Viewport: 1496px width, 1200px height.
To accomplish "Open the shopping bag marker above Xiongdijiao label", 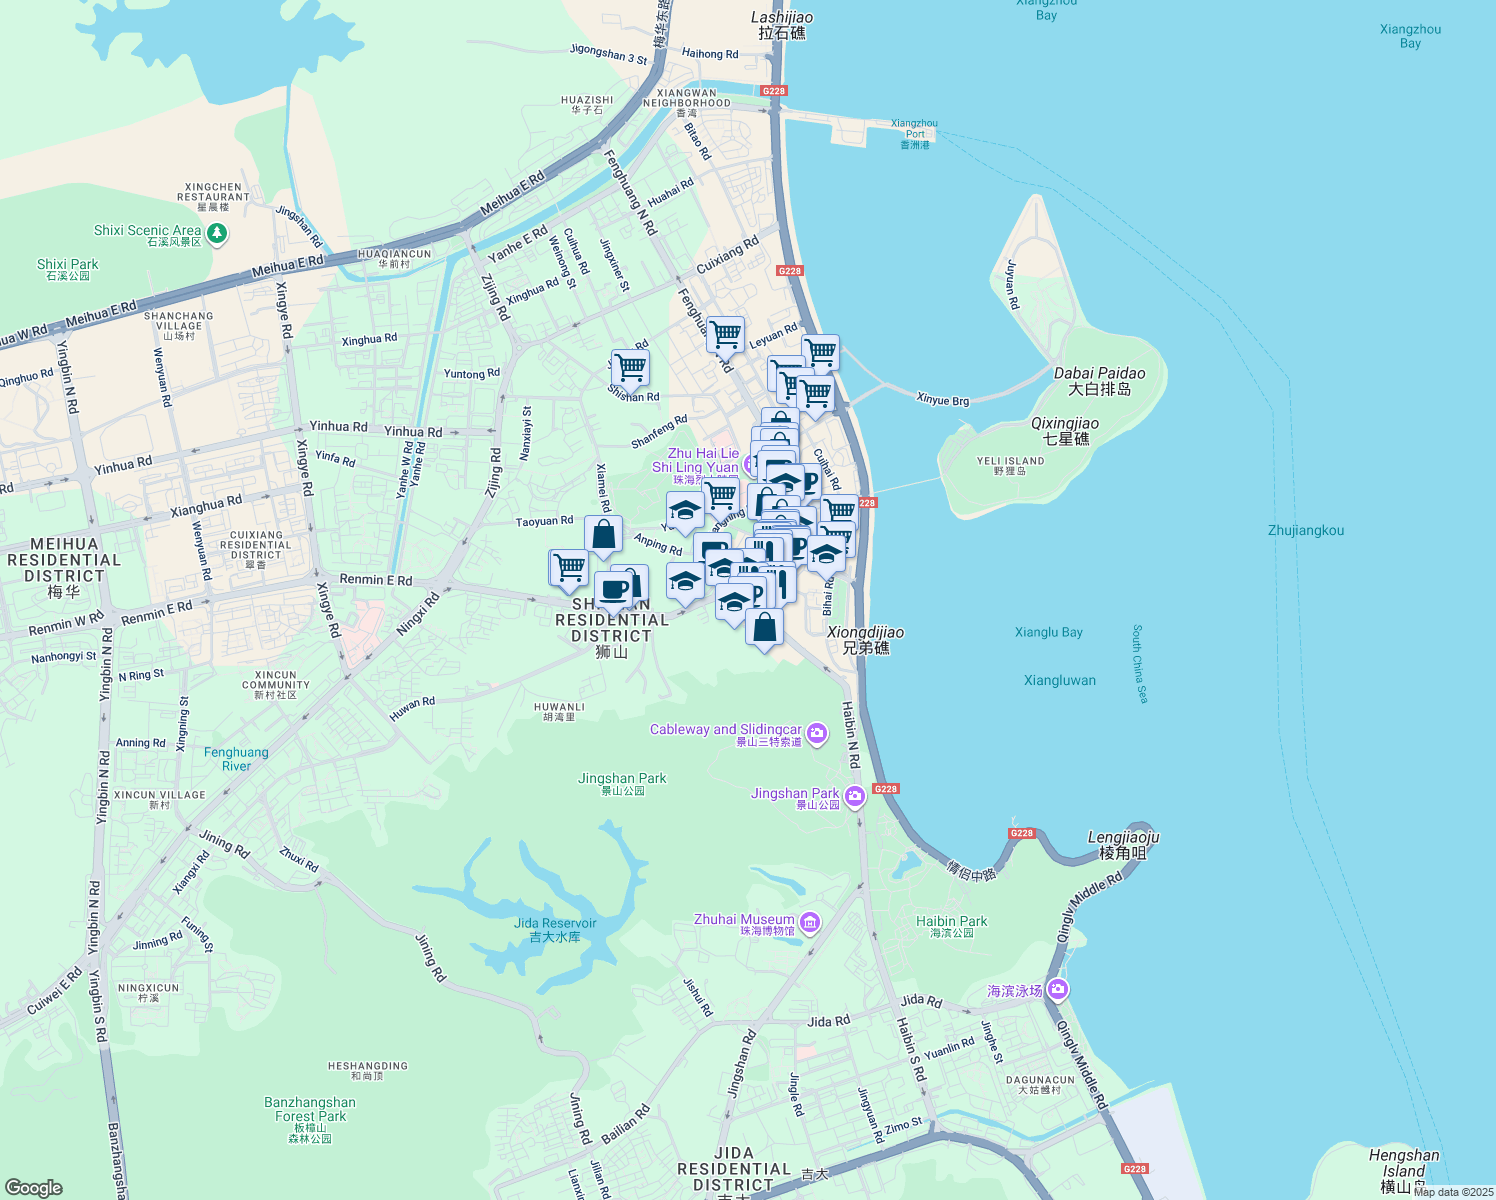I will (x=765, y=628).
